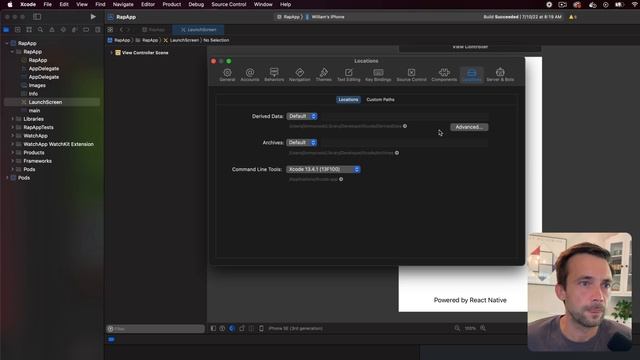This screenshot has height=360, width=640.
Task: Click the Apple menu logo
Action: 10,4
